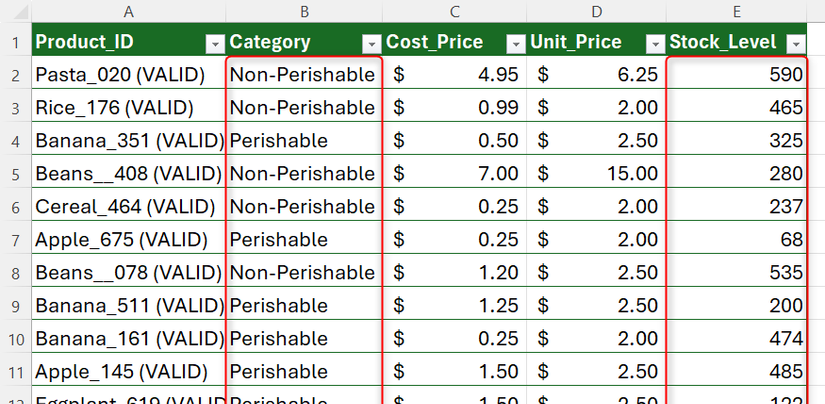Click unit price cell showing 15.00
Image resolution: width=825 pixels, height=404 pixels.
pyautogui.click(x=597, y=174)
